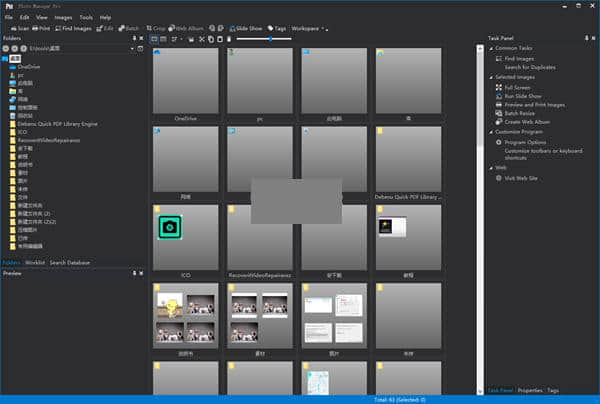Collapse the Selected Images section
600x404 pixels.
(x=491, y=78)
